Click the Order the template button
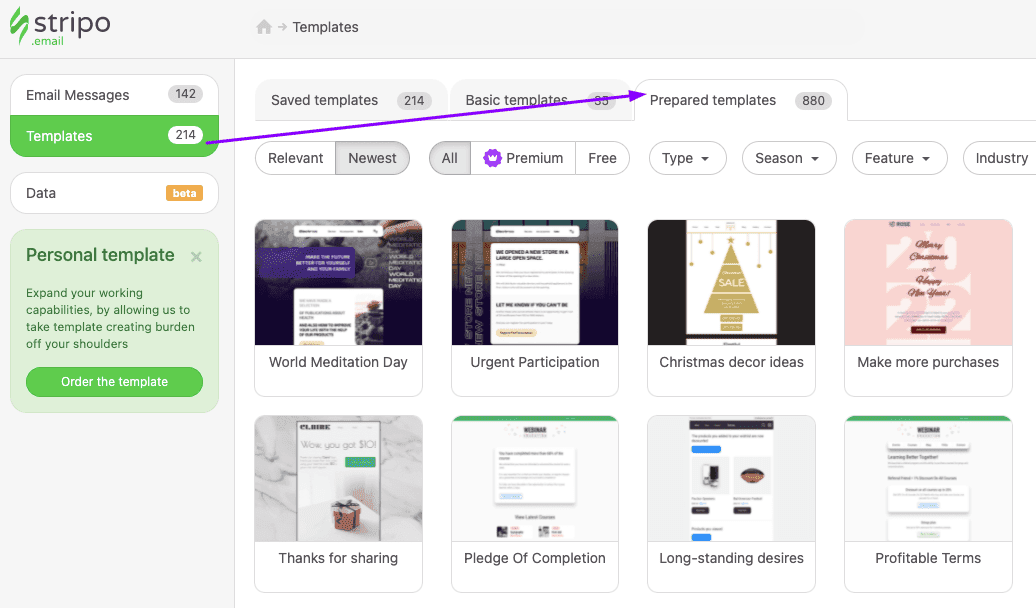Screen dimensions: 1036x608 [114, 382]
